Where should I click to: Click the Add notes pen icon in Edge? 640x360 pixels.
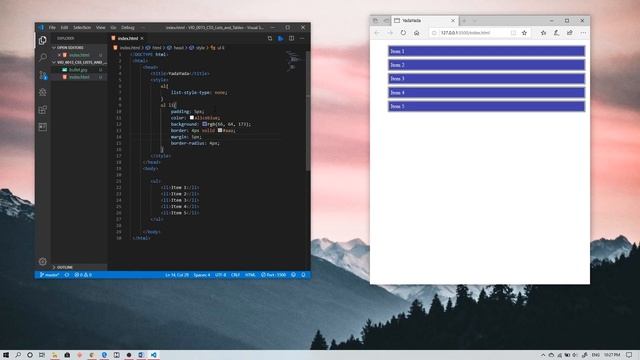pos(556,33)
